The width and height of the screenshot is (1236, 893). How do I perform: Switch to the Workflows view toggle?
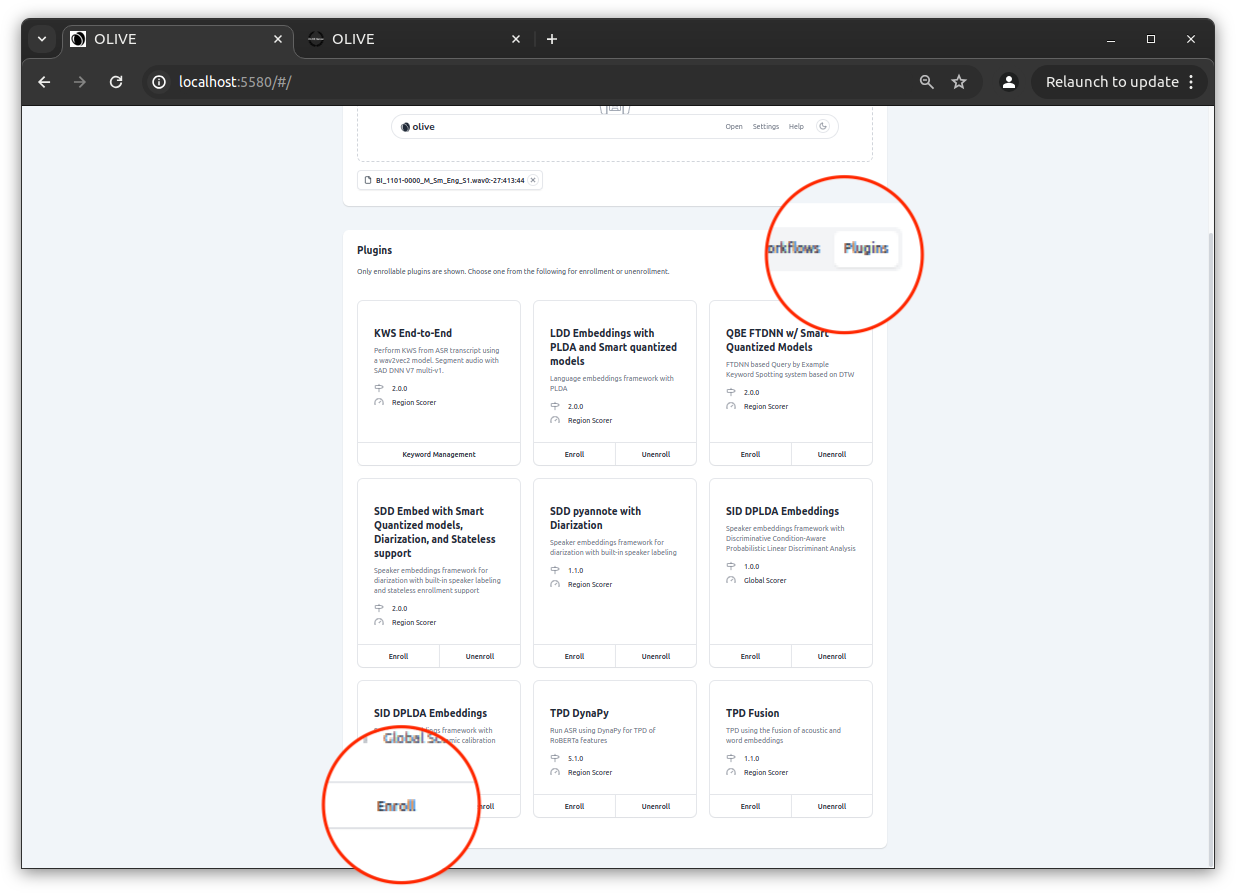pyautogui.click(x=793, y=248)
